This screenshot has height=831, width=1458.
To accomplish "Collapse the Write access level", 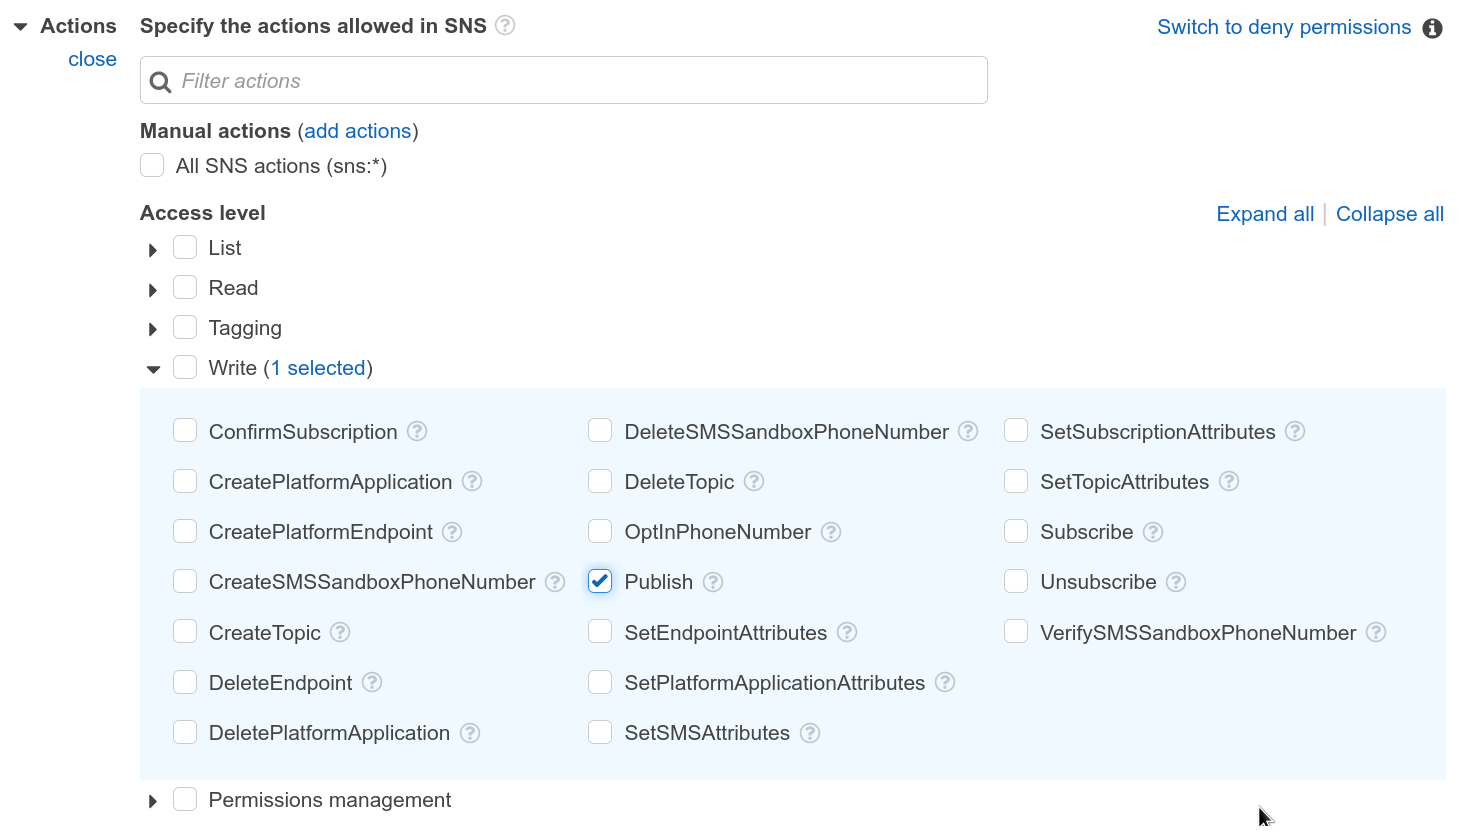I will pos(153,369).
